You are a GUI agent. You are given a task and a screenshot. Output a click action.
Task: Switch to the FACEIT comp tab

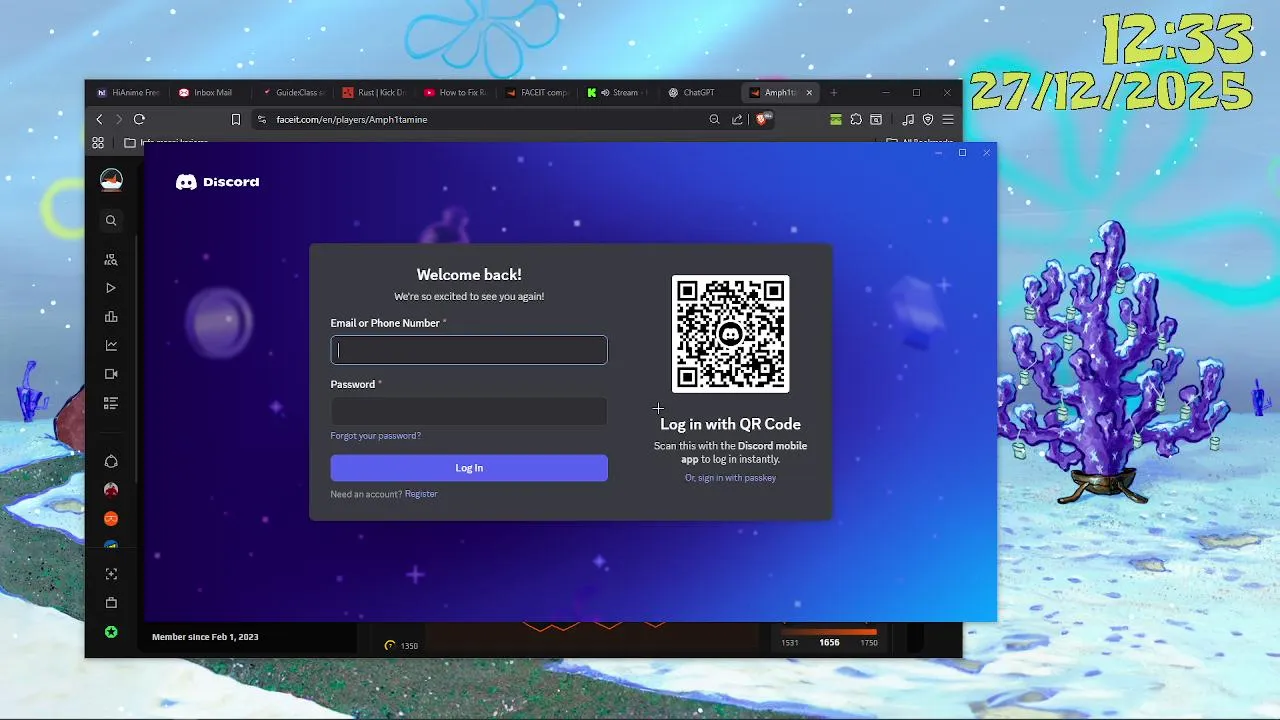539,93
